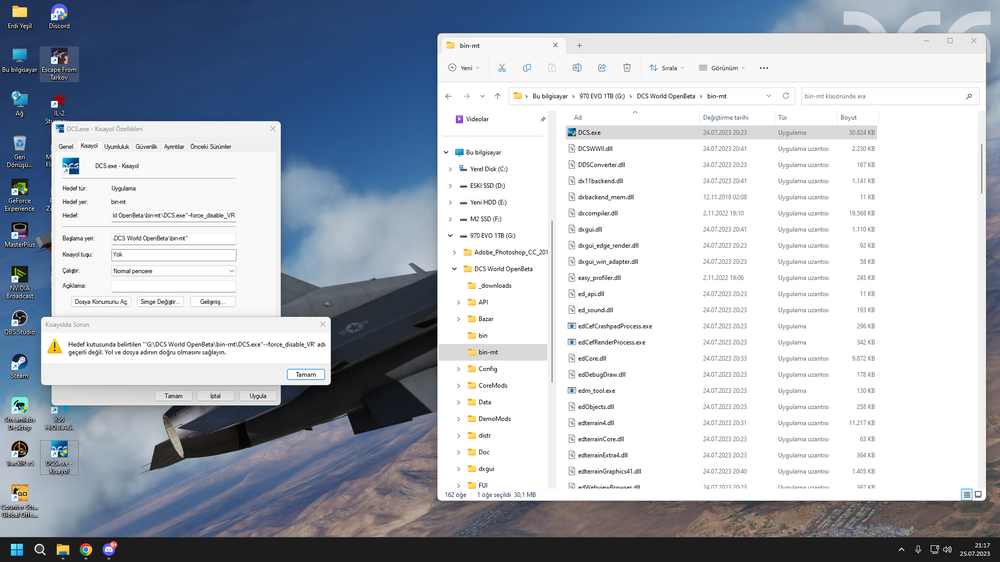Select Counter-Strike Global Offensive desktop icon
The height and width of the screenshot is (562, 1000).
click(20, 501)
